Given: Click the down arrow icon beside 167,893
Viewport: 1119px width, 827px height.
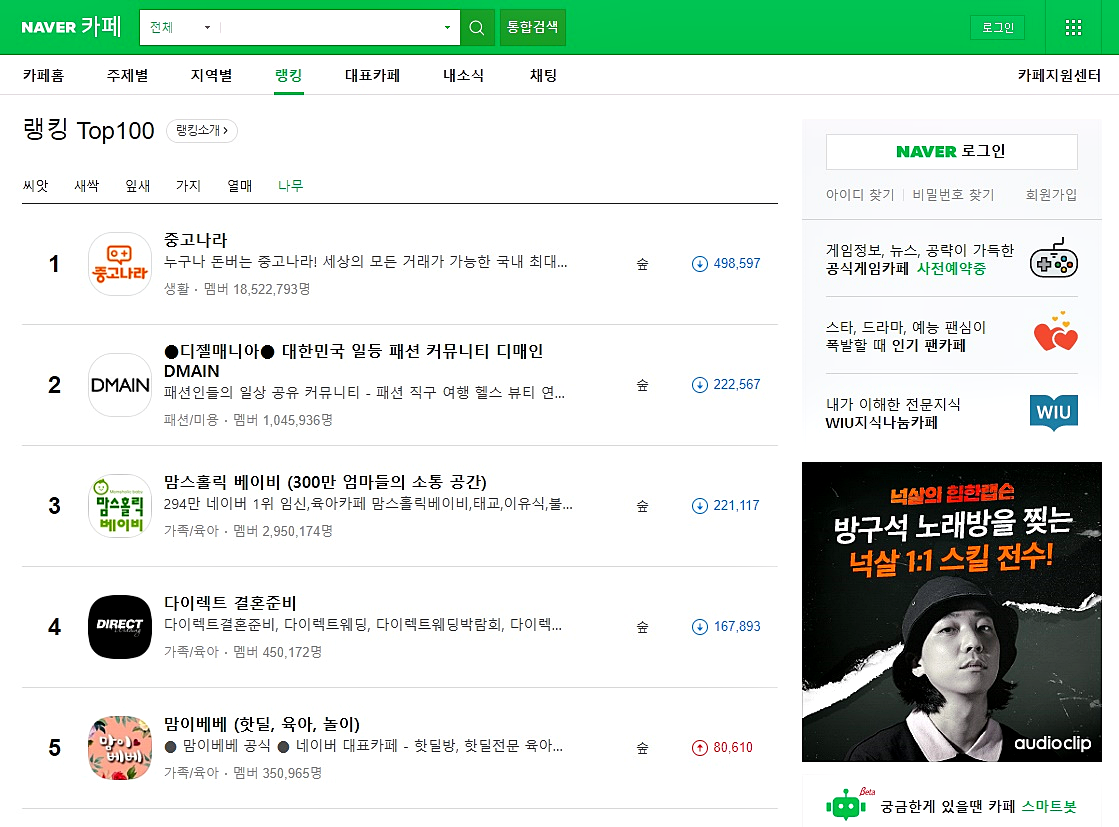Looking at the screenshot, I should [699, 626].
